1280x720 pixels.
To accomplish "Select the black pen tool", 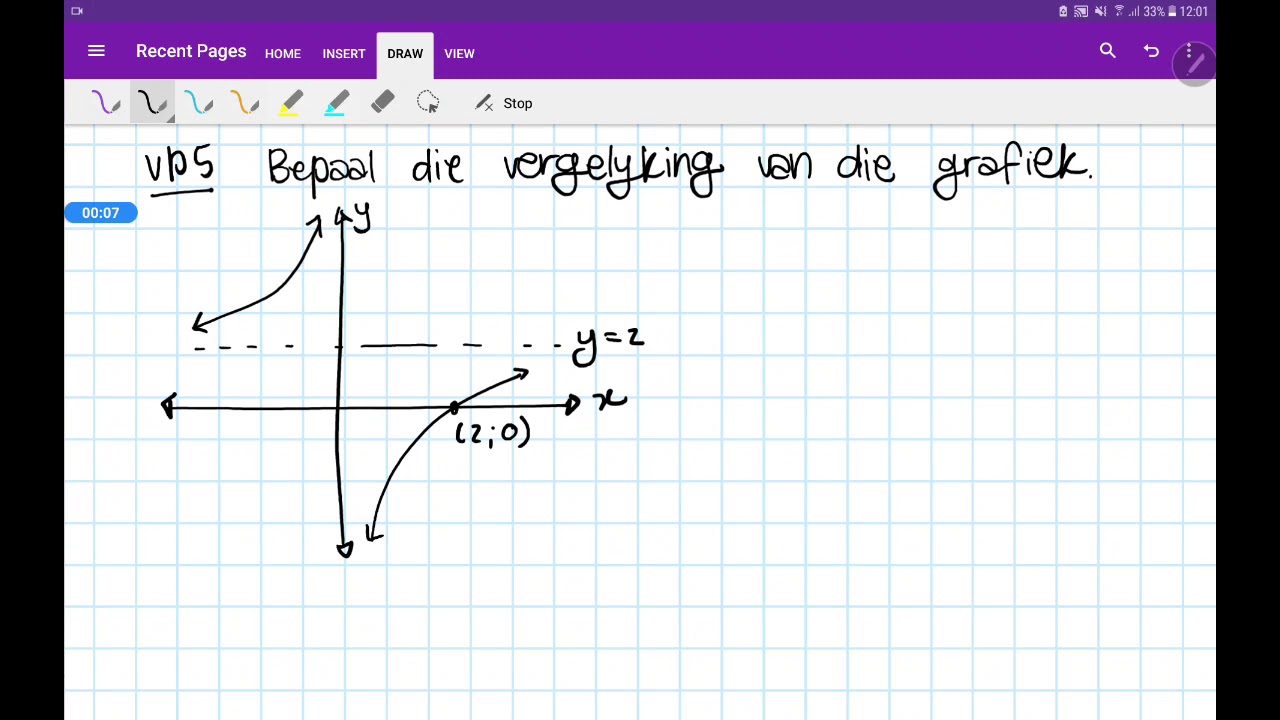I will pyautogui.click(x=152, y=103).
